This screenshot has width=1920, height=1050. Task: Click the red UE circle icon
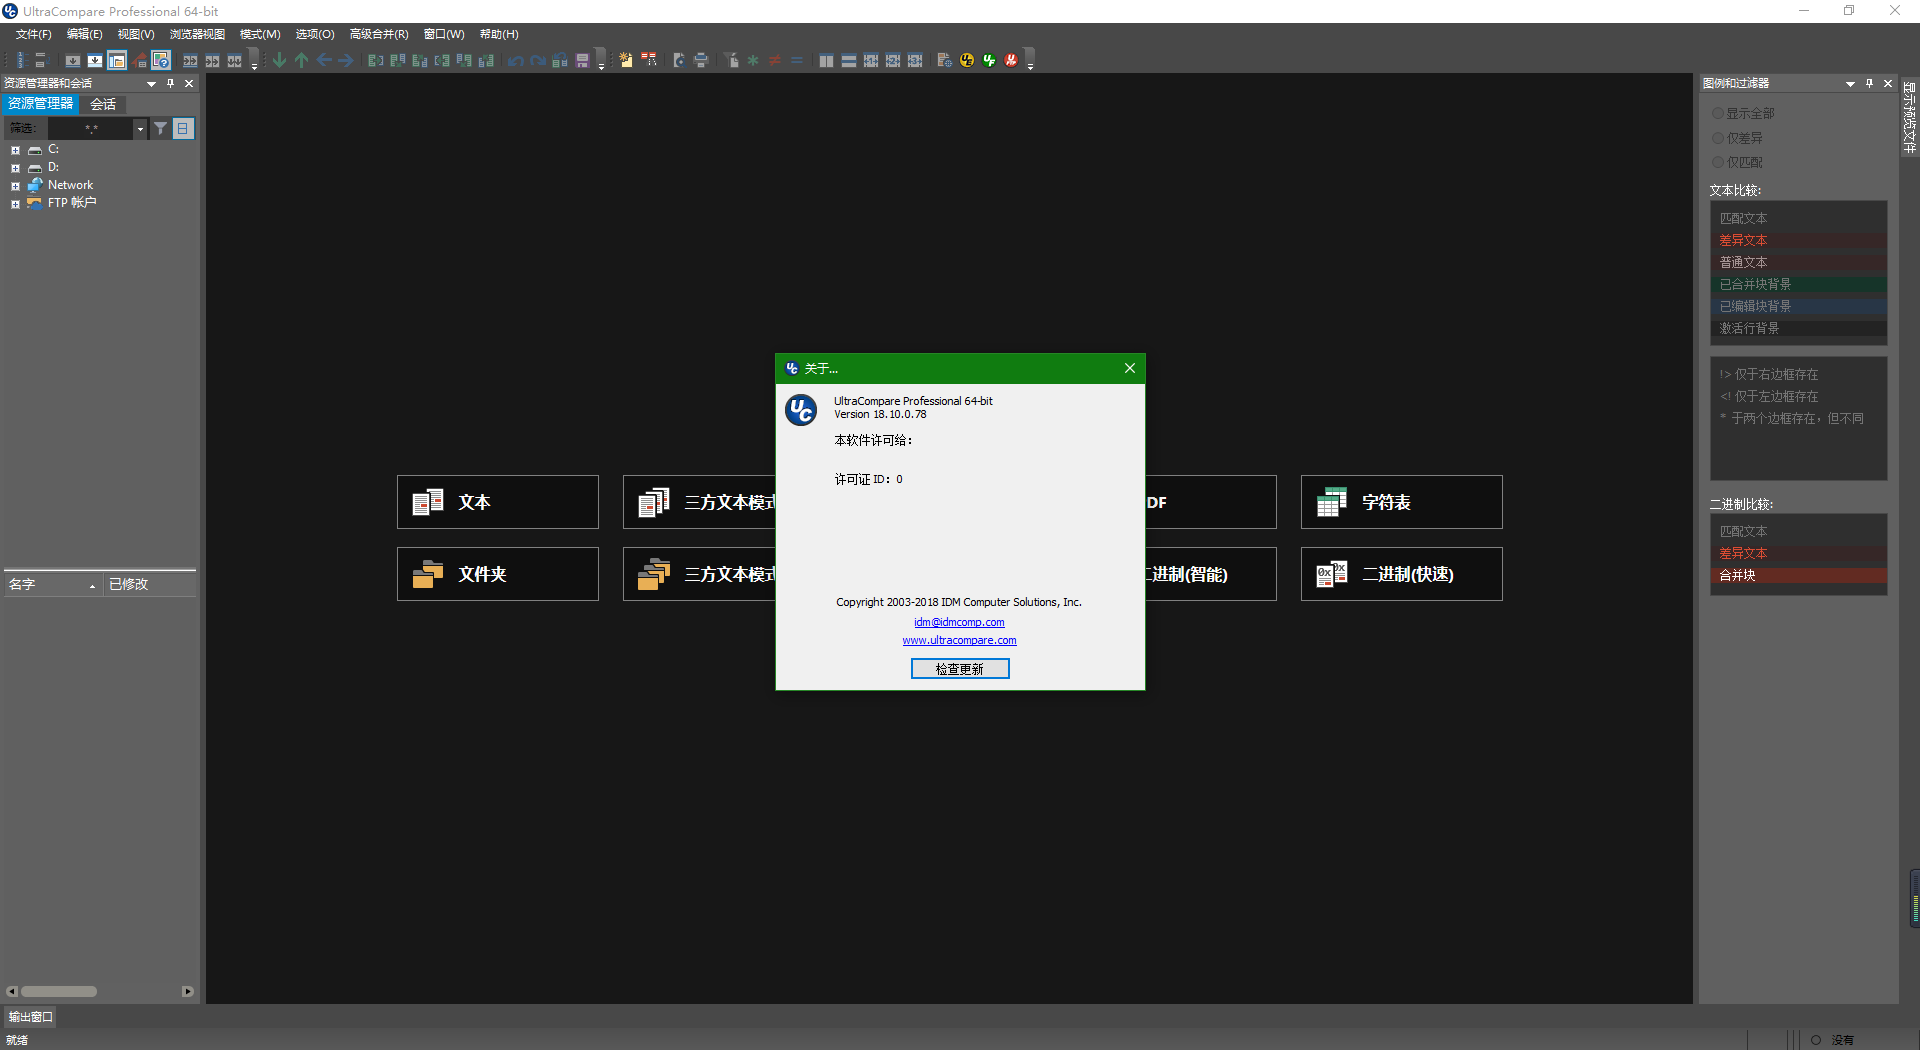1011,60
